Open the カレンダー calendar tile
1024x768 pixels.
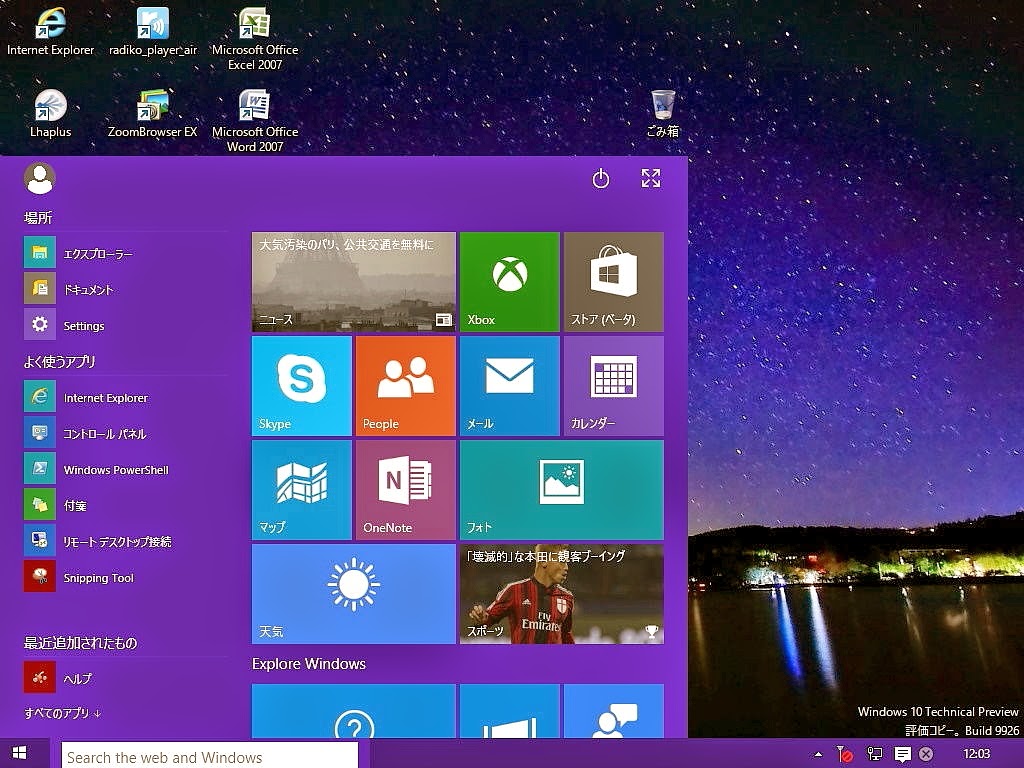point(614,386)
